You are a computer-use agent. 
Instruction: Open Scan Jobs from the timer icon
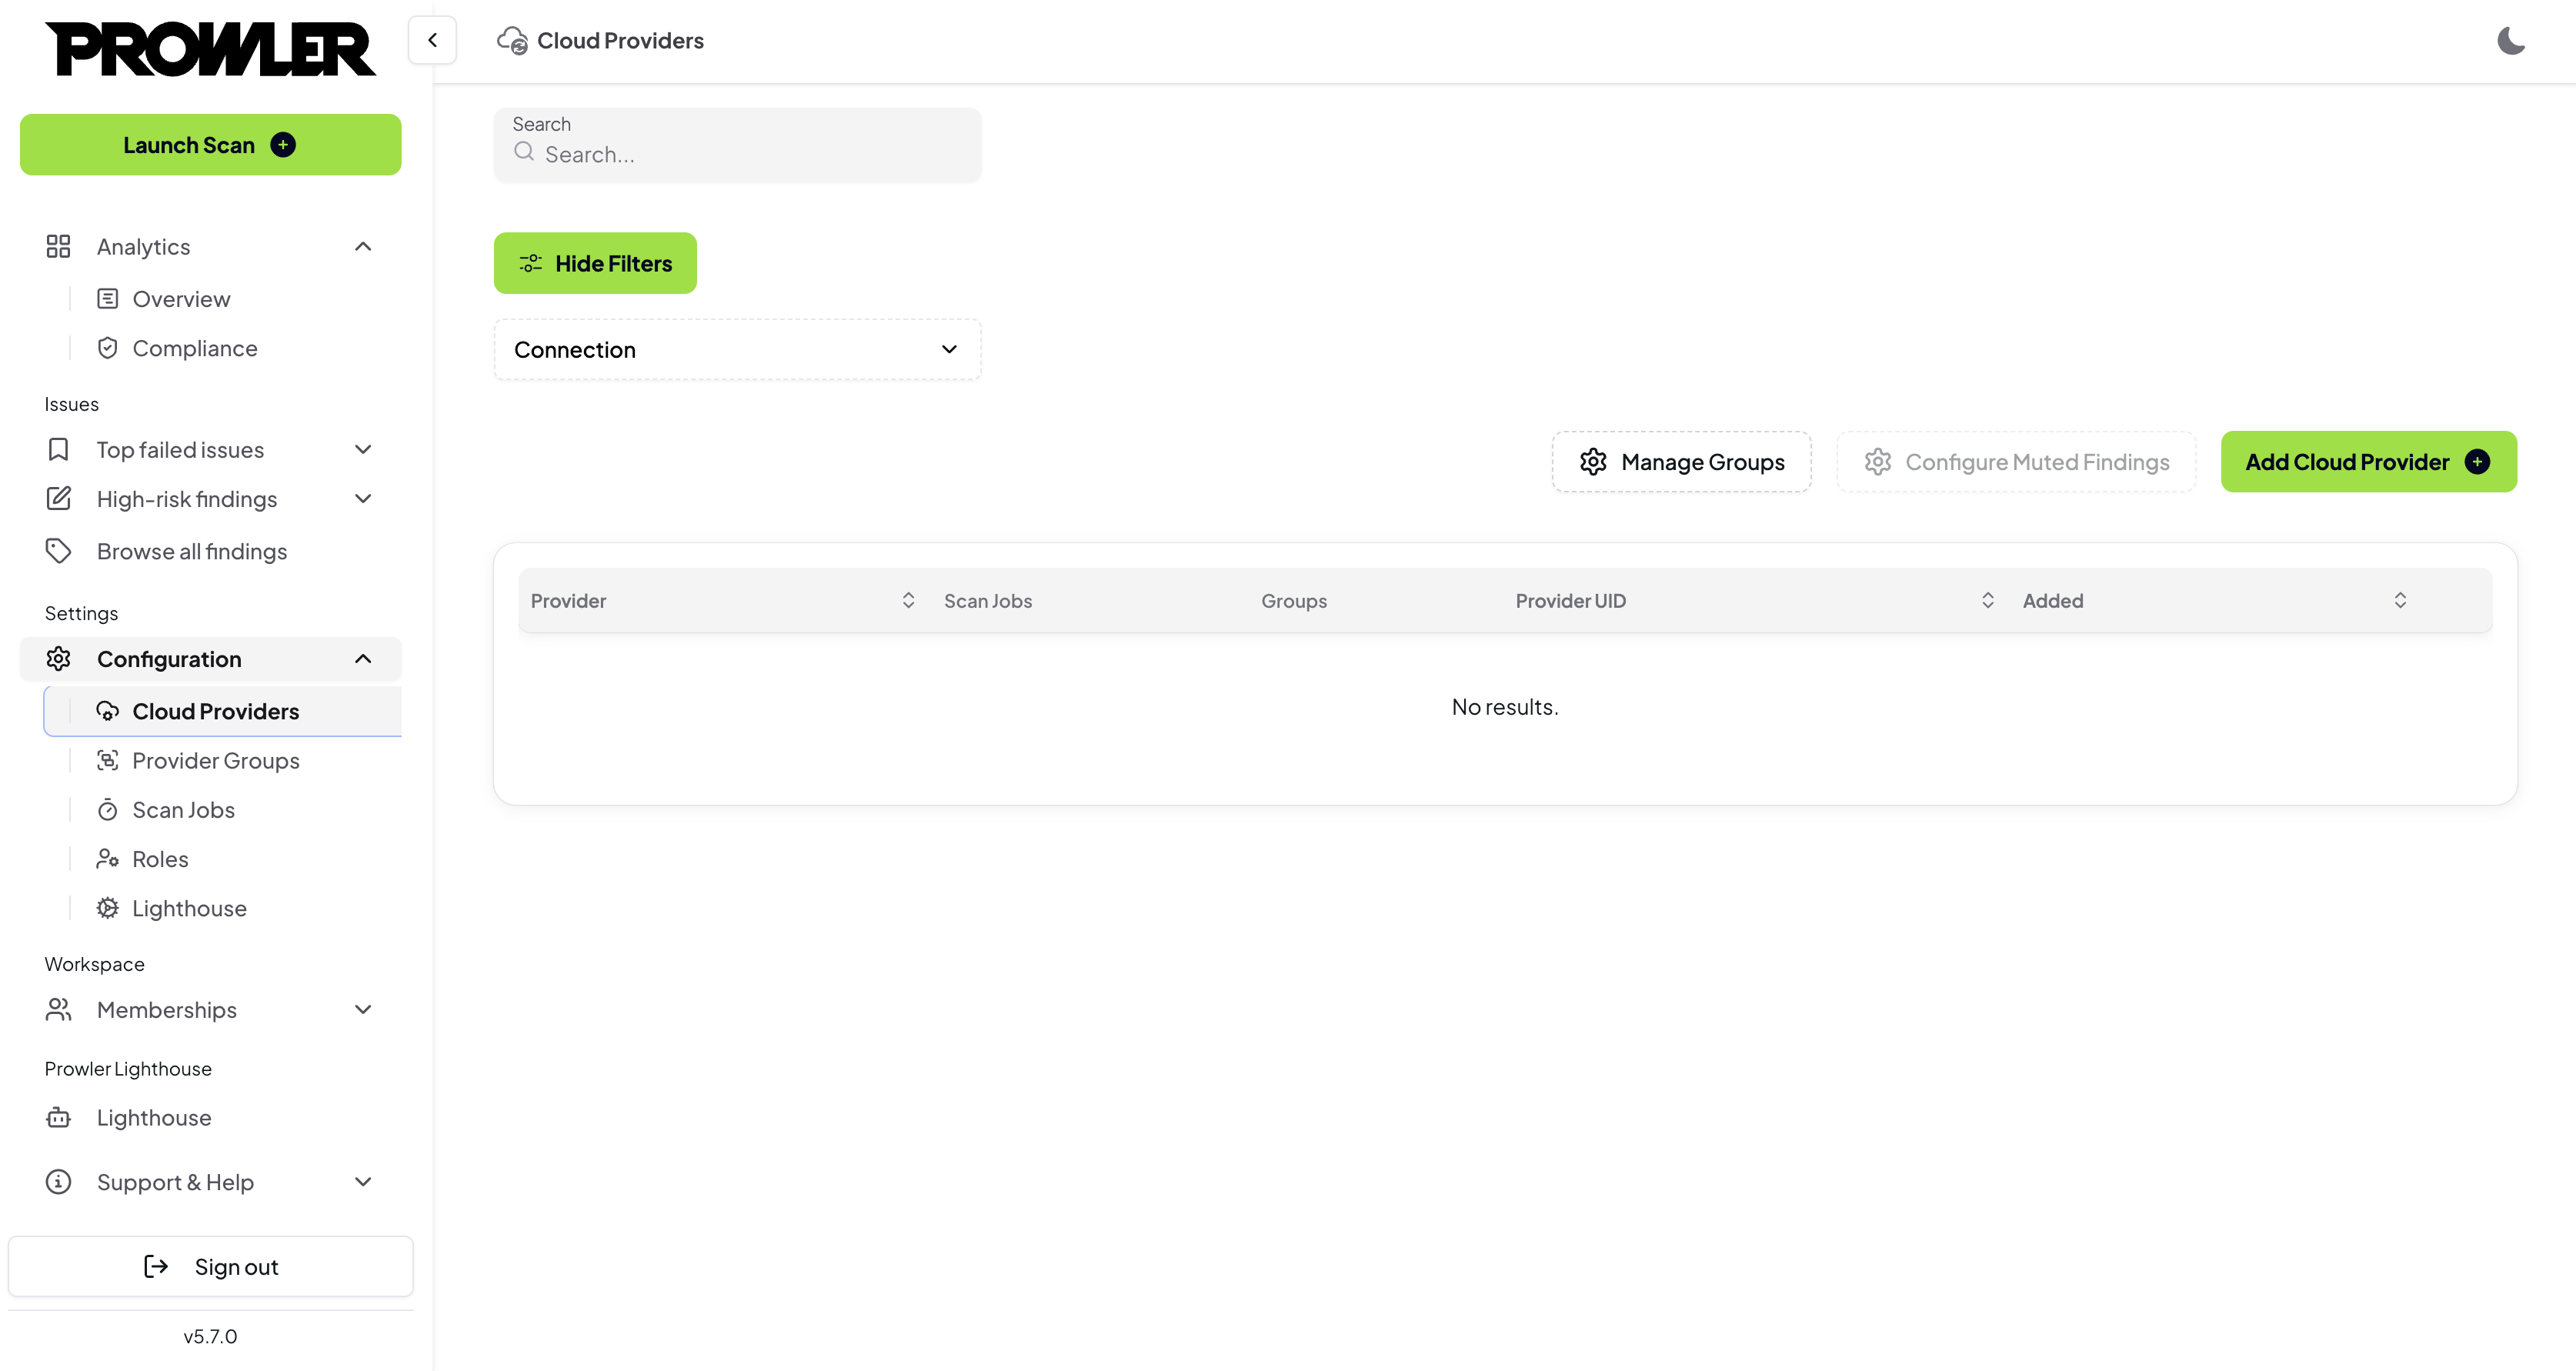[x=108, y=810]
